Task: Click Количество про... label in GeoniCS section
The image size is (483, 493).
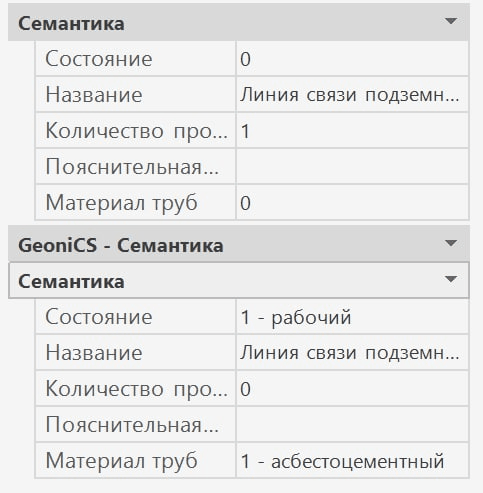Action: click(x=137, y=389)
